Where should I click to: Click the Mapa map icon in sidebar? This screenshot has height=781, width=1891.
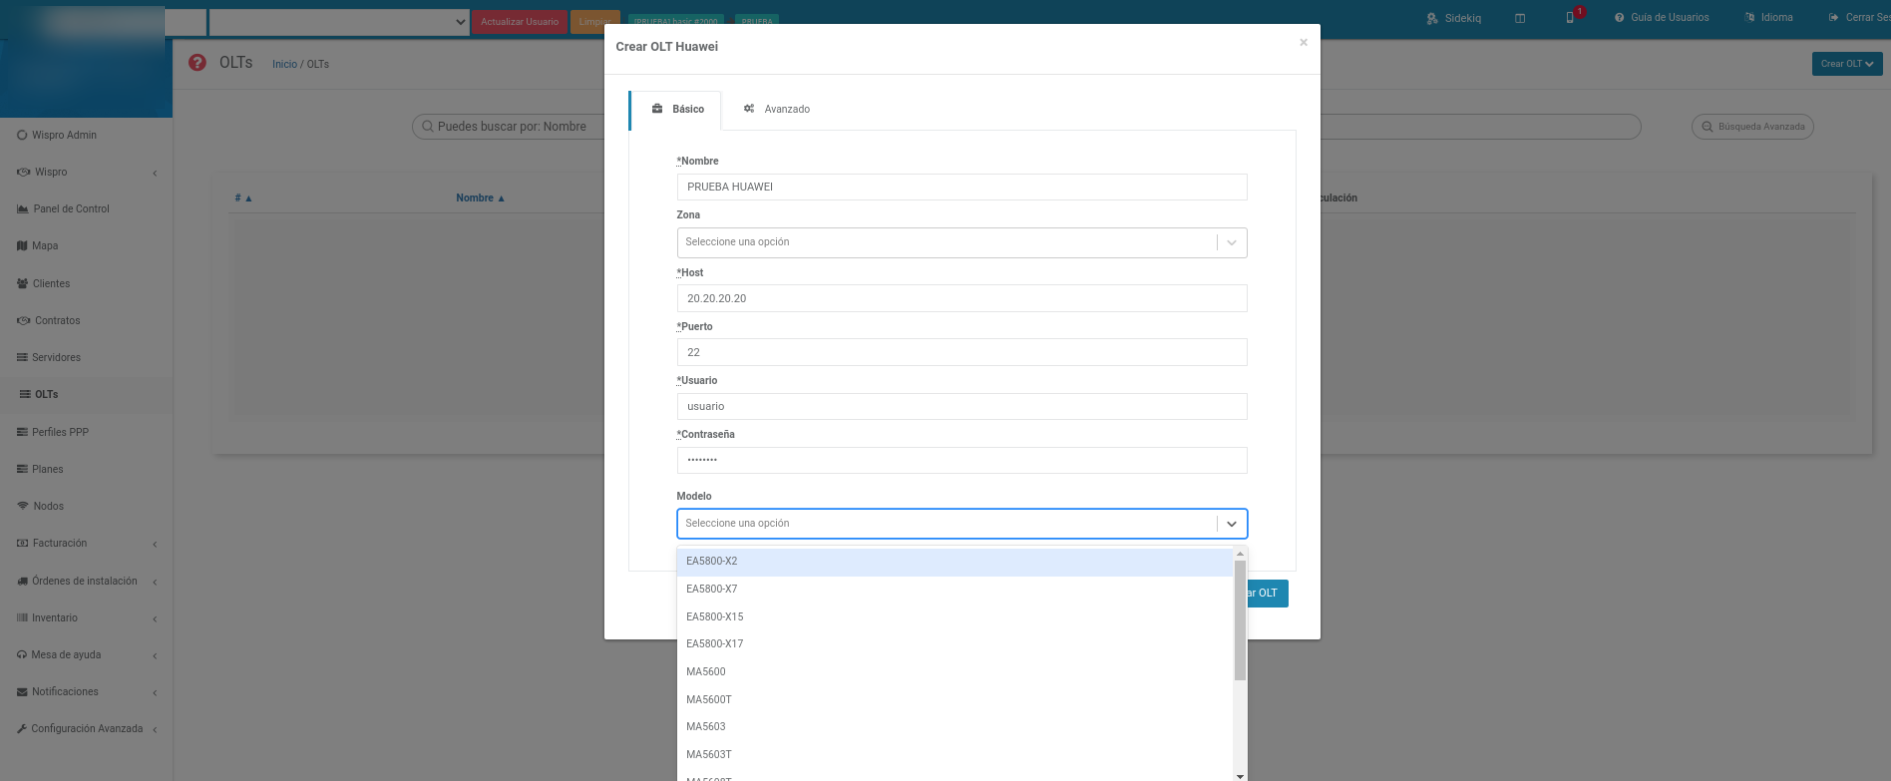[x=22, y=246]
